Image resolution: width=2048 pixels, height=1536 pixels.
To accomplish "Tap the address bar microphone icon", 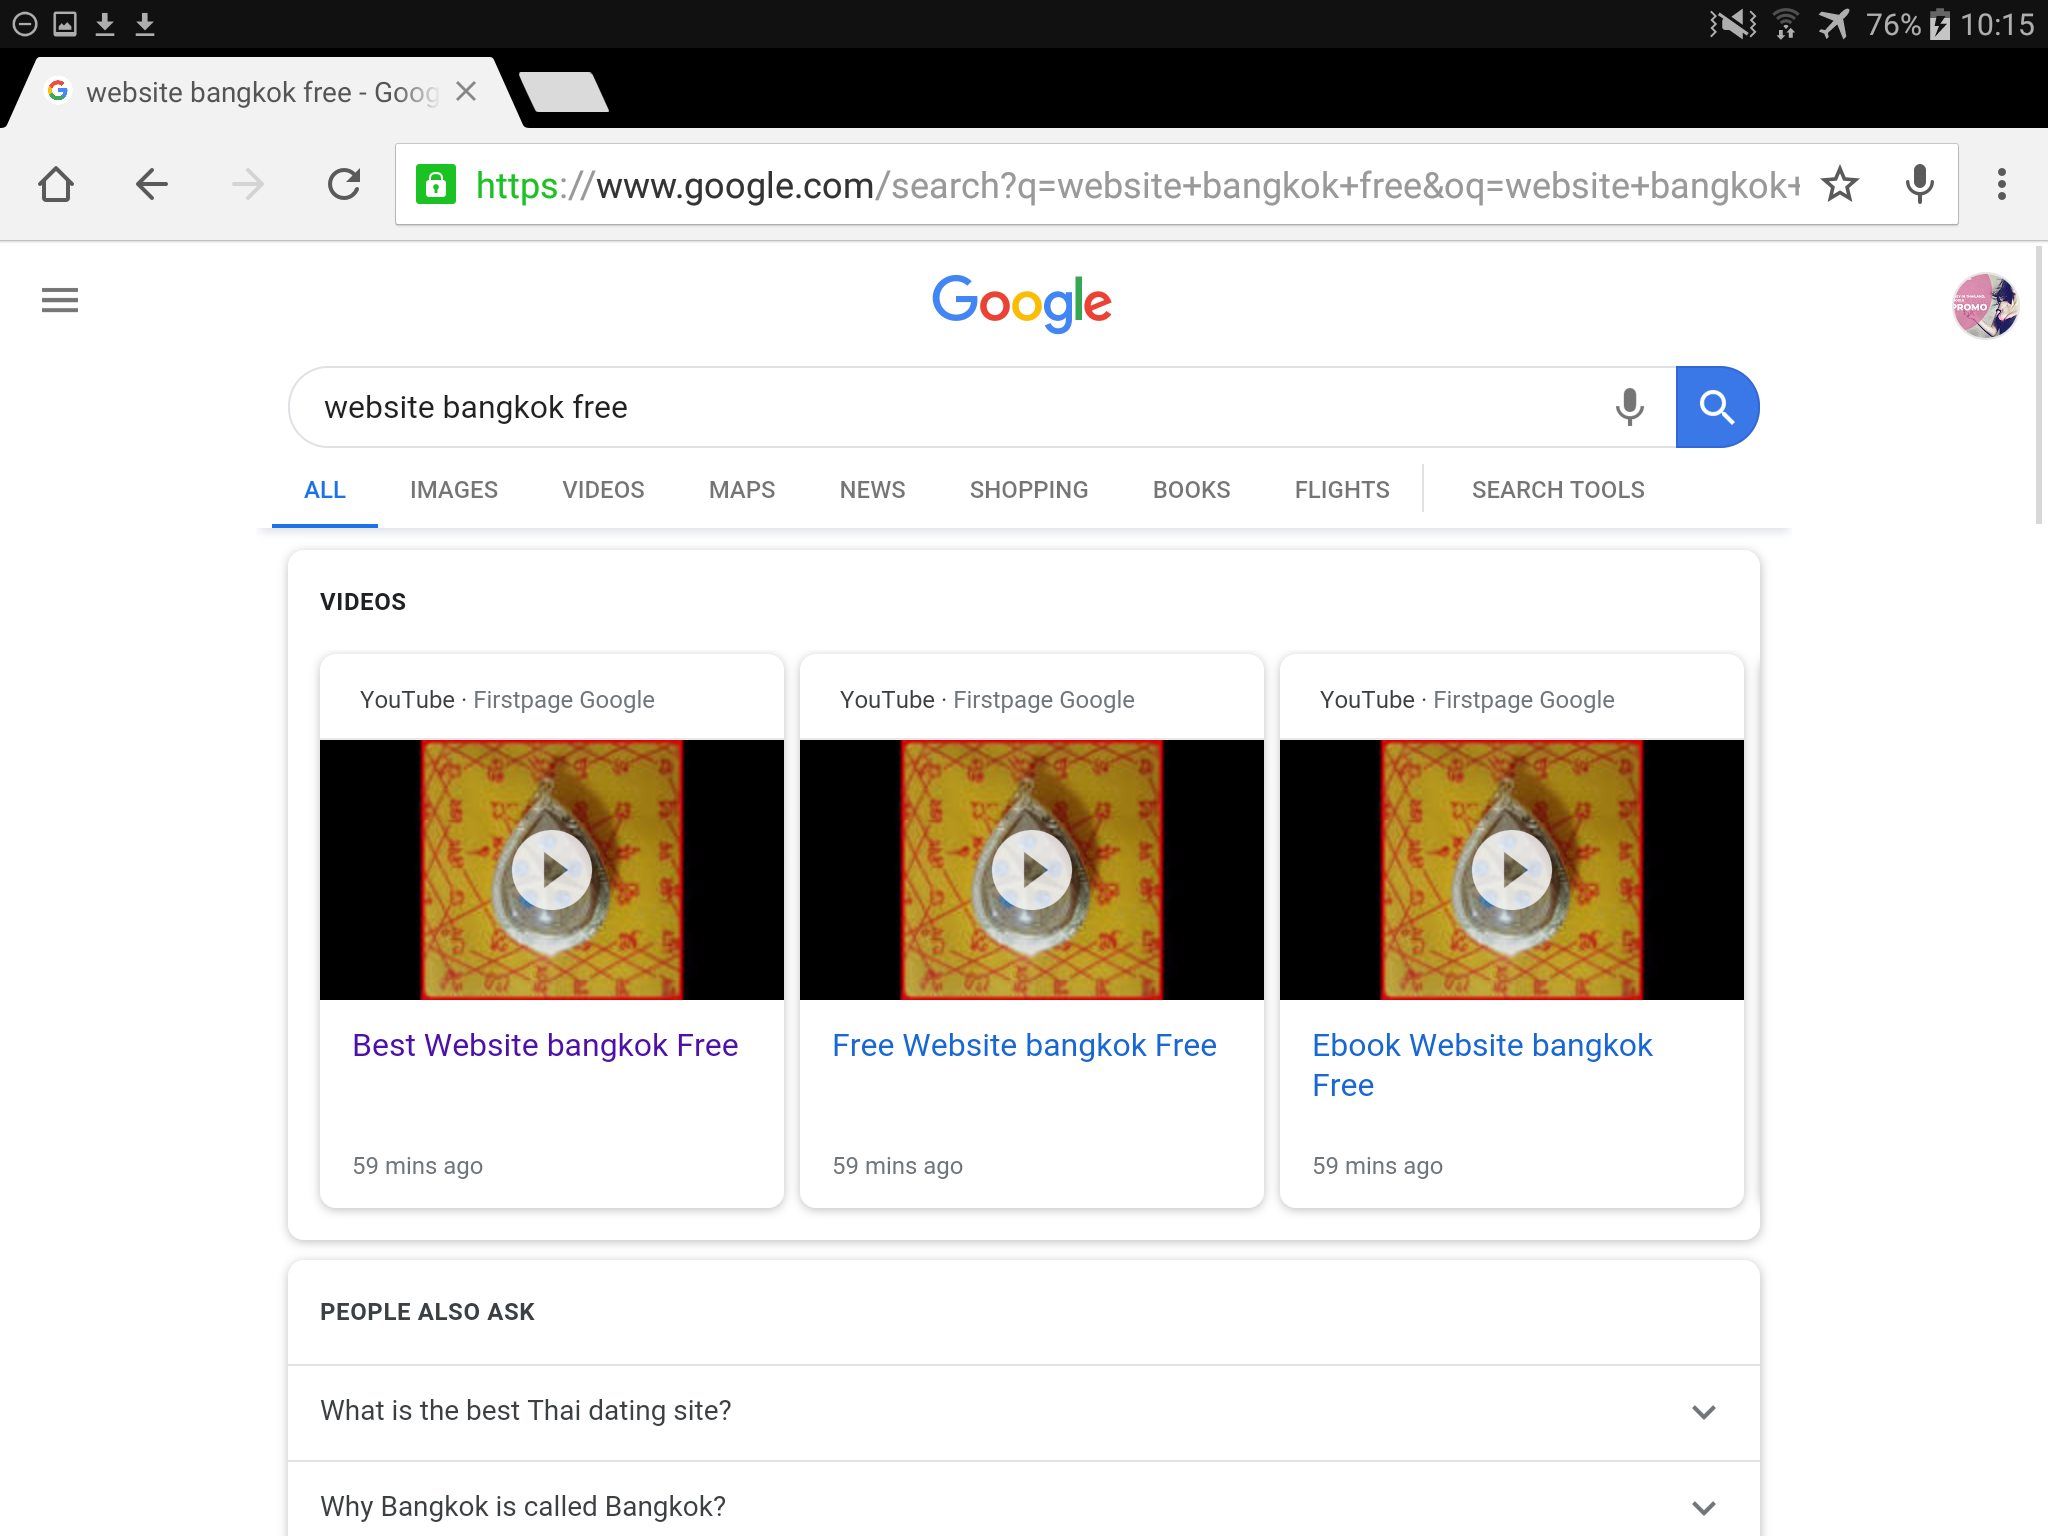I will pos(1919,185).
